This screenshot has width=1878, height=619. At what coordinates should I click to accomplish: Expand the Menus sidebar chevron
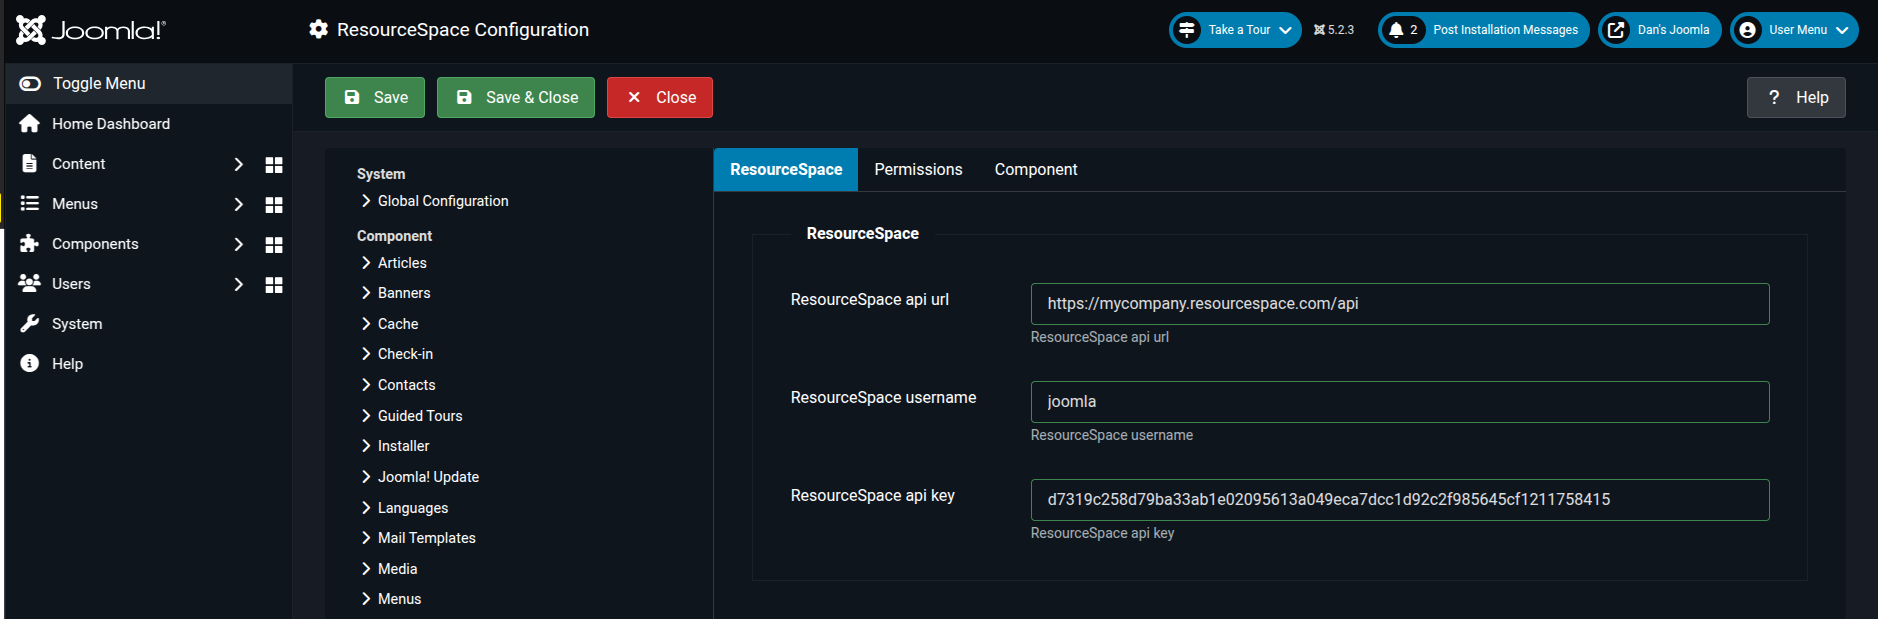(x=238, y=204)
